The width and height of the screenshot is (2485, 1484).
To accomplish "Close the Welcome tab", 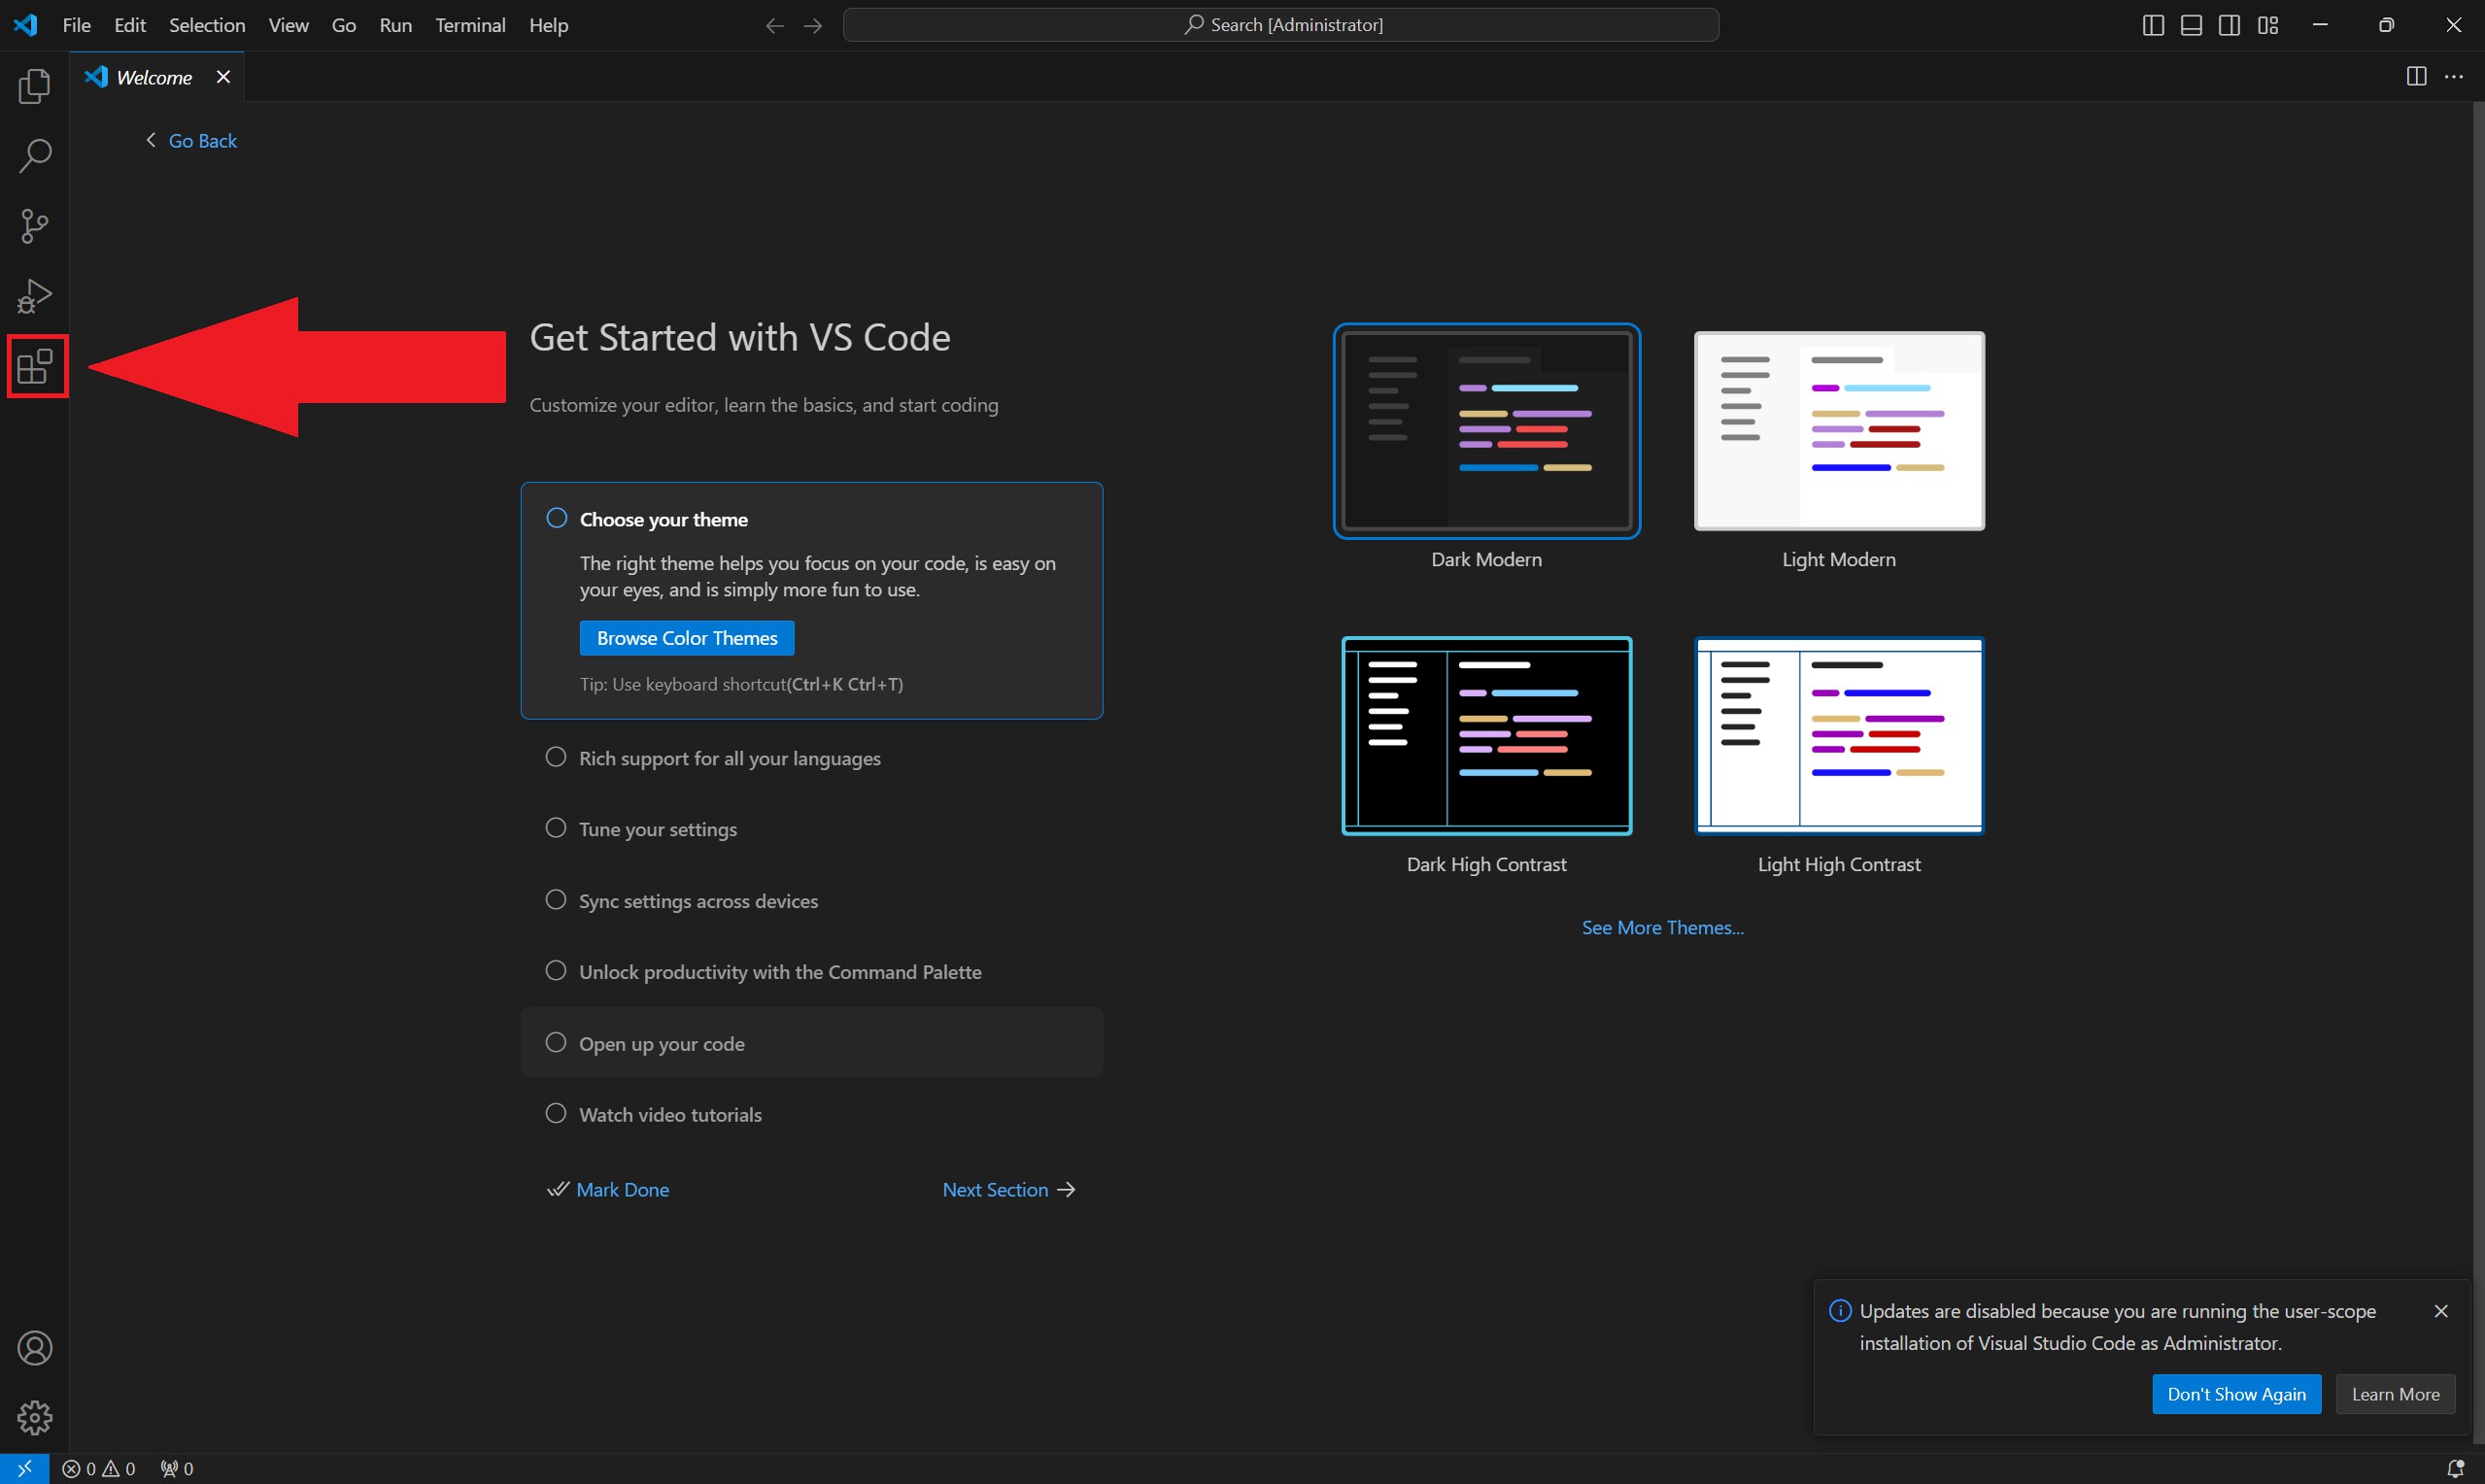I will [223, 77].
